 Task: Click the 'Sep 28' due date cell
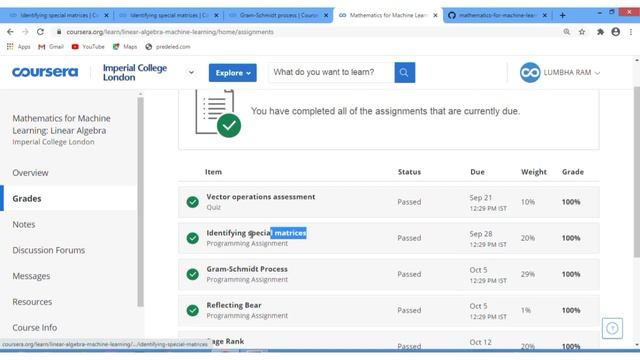point(481,234)
